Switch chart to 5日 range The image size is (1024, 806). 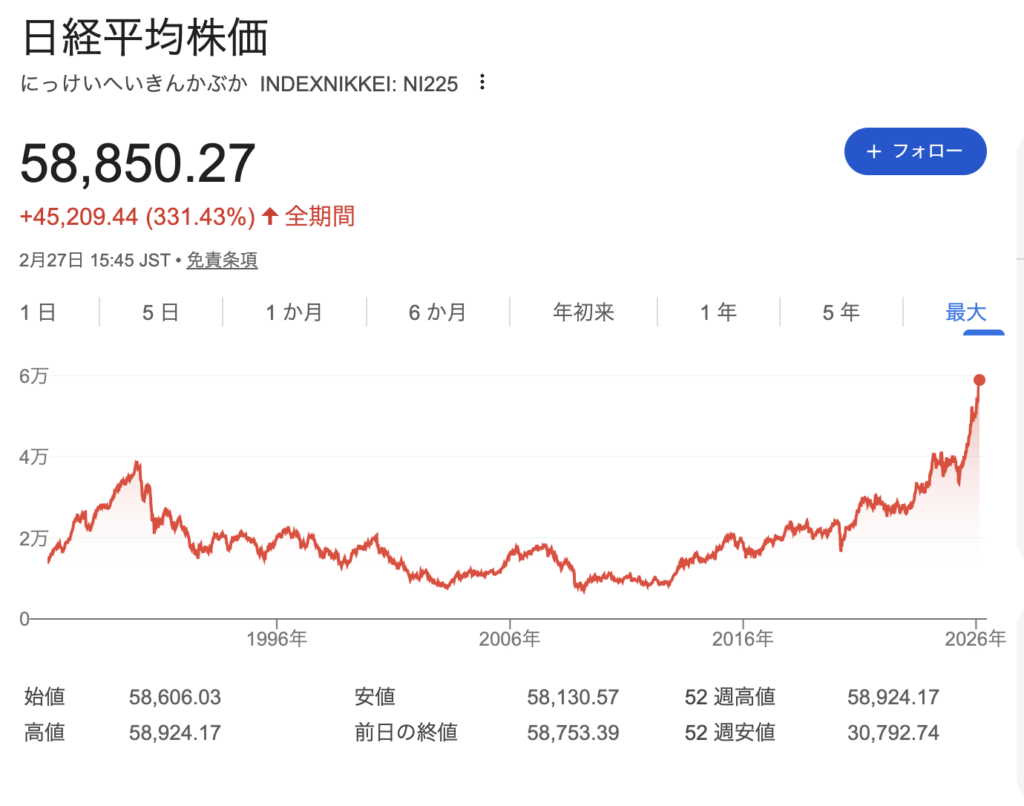coord(160,312)
